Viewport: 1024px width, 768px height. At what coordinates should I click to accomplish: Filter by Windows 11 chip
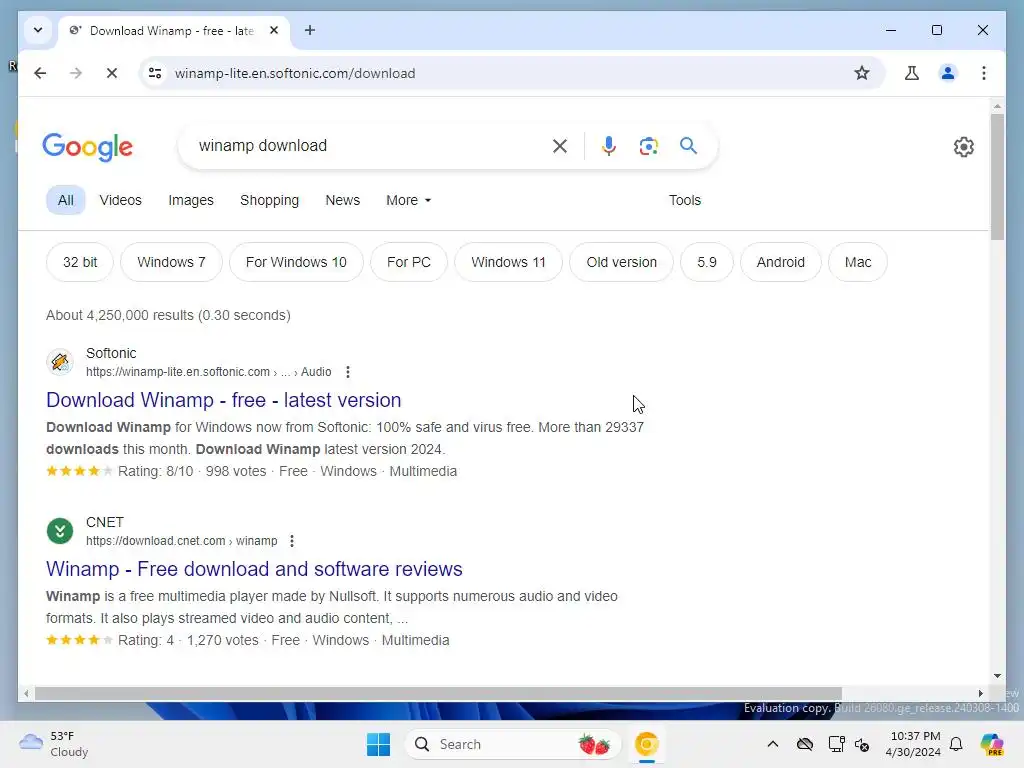tap(508, 262)
